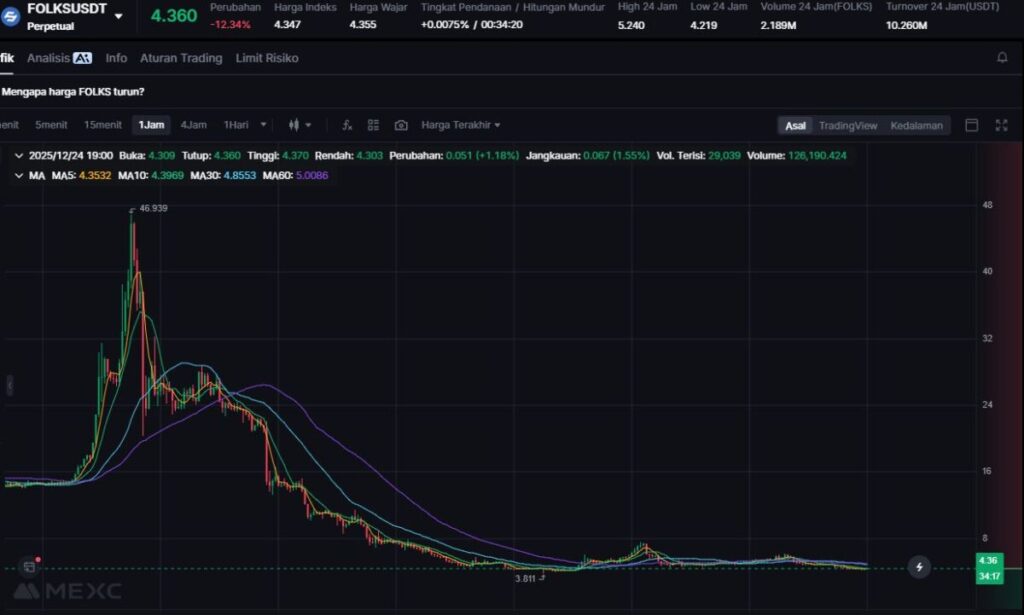
Task: Open the FOLKSUSDT pair selector dropdown
Action: [119, 16]
